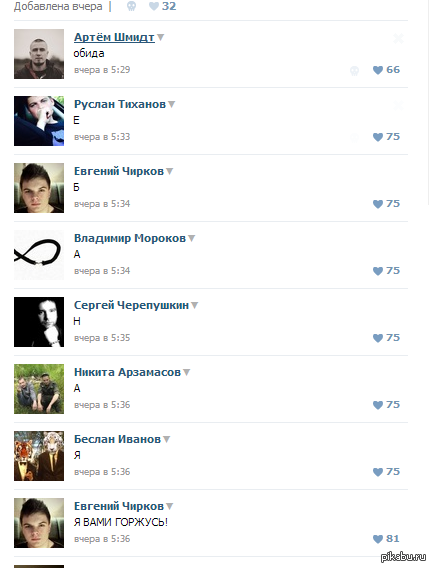Like Руслан Тиханов's comment heart icon
The image size is (431, 568).
pyautogui.click(x=378, y=137)
